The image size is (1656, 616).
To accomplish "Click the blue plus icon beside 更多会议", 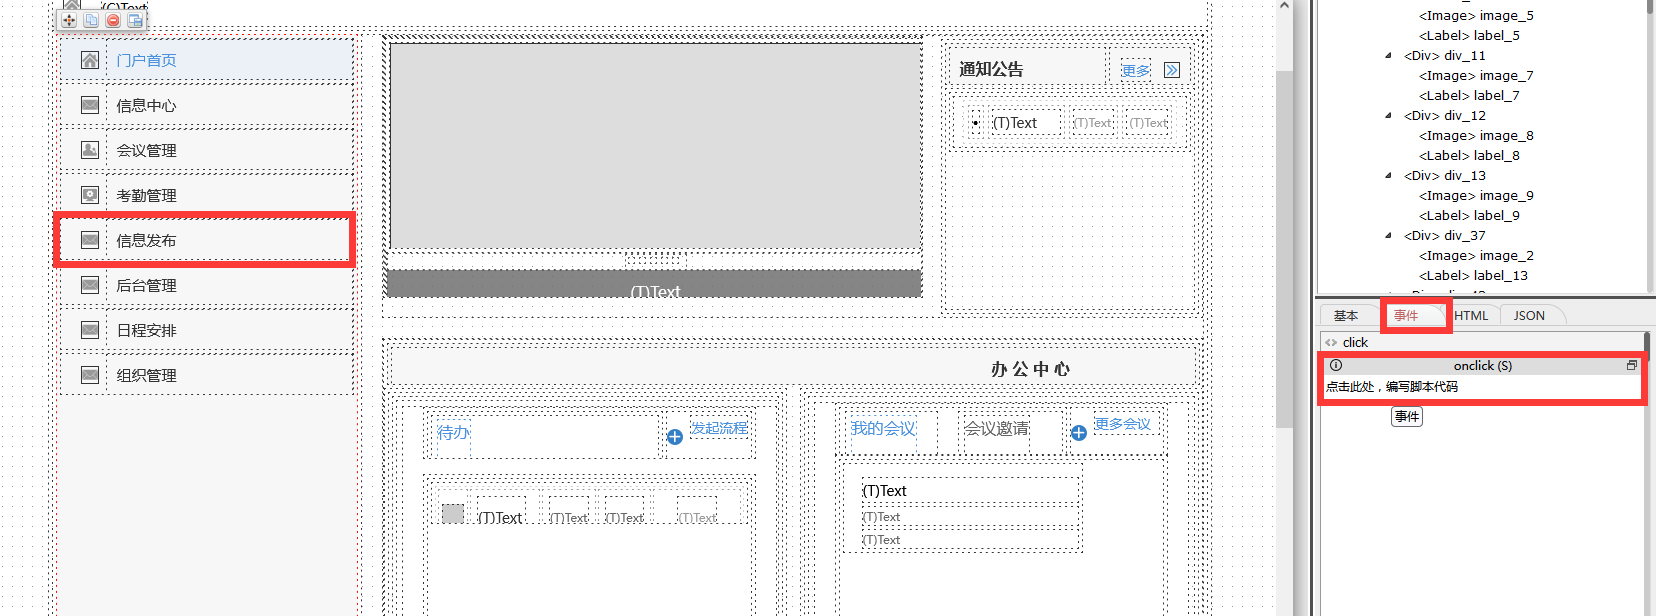I will (x=1079, y=433).
